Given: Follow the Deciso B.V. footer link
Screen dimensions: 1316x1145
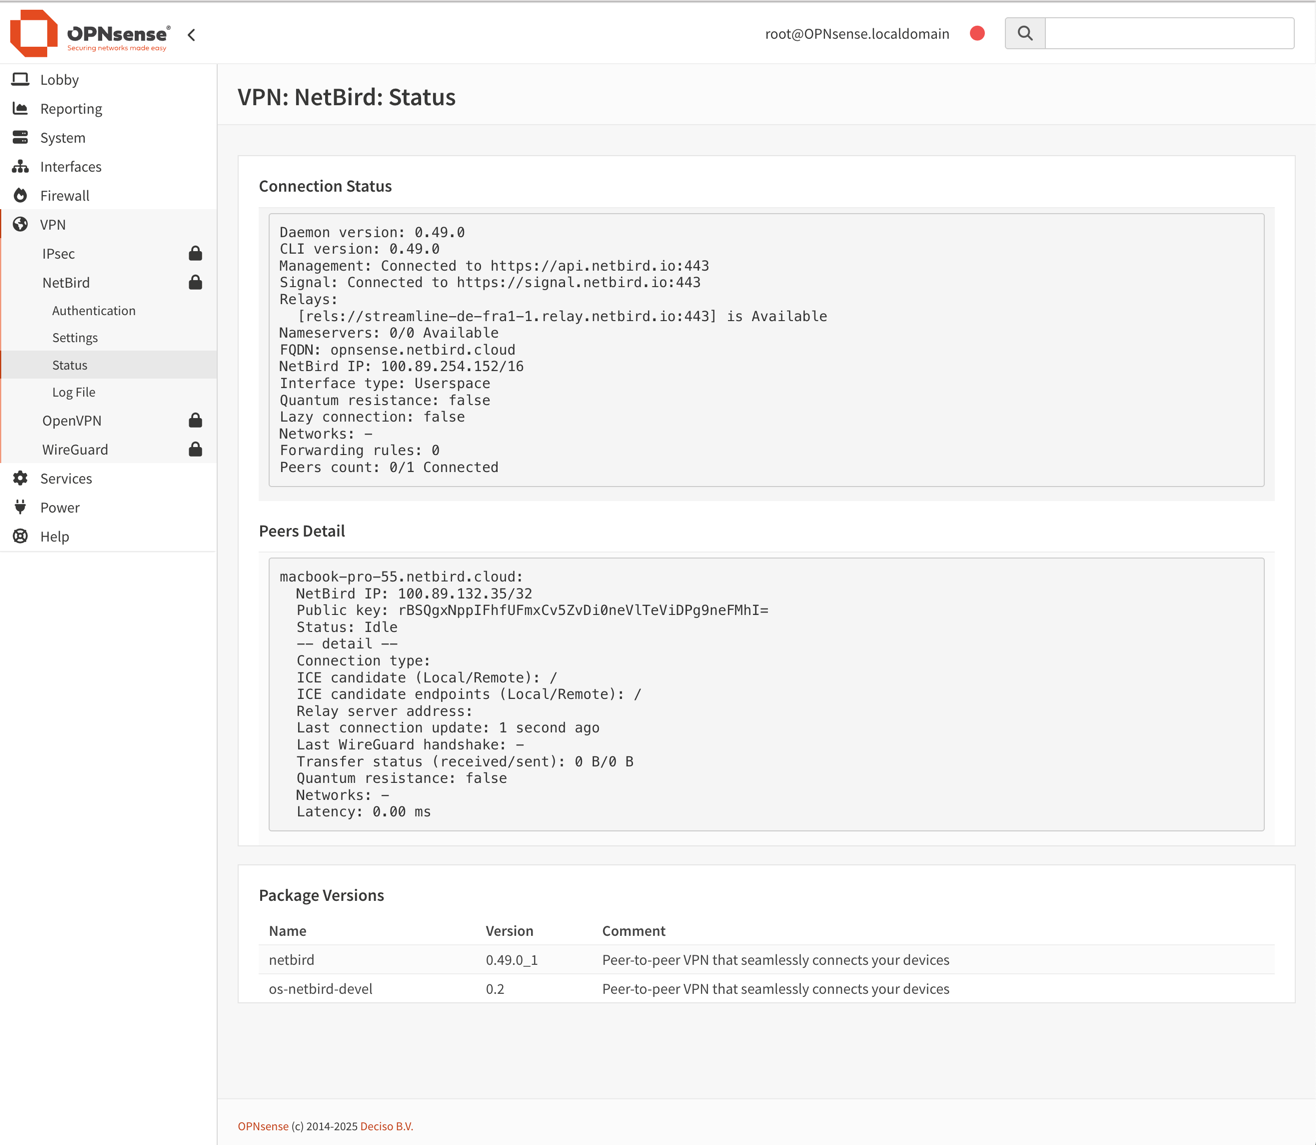Looking at the screenshot, I should coord(386,1126).
